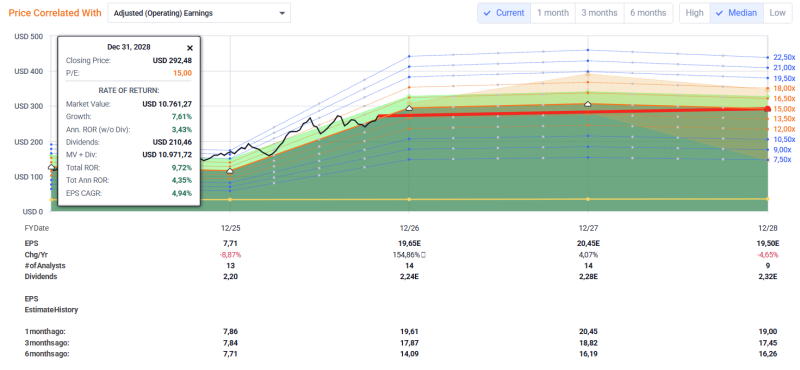Click the Market Value USD 10.761,27 value
Viewport: 800px width, 370px height.
(x=167, y=104)
